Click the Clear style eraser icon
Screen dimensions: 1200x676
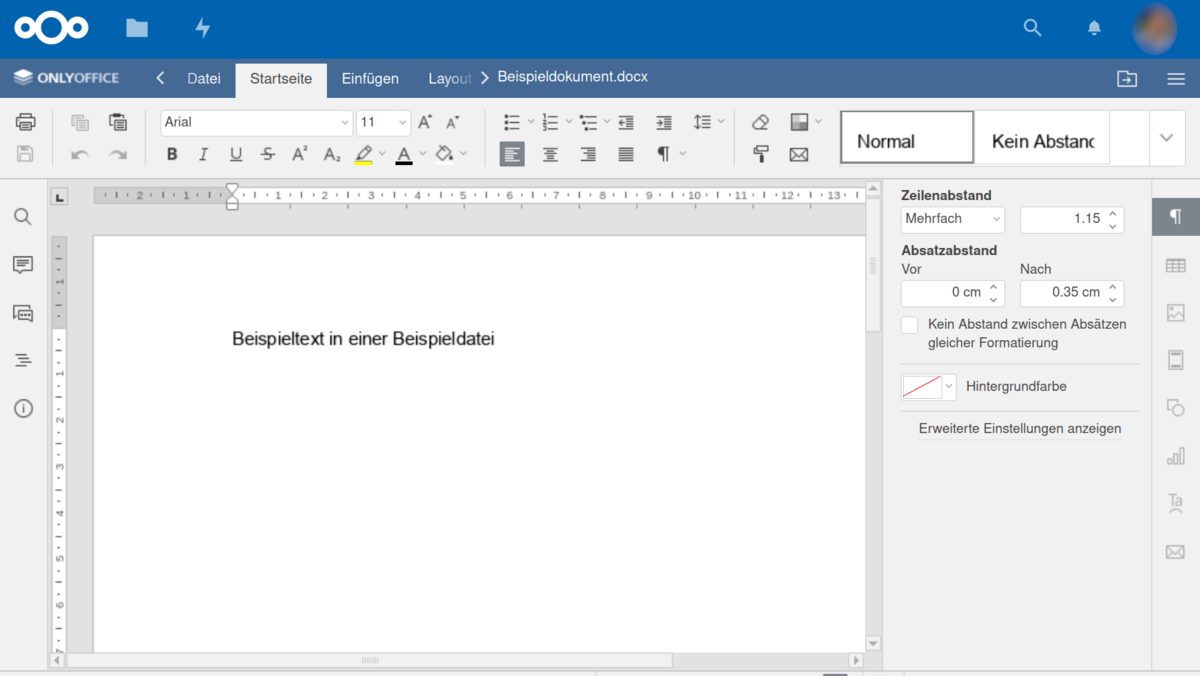(x=760, y=122)
